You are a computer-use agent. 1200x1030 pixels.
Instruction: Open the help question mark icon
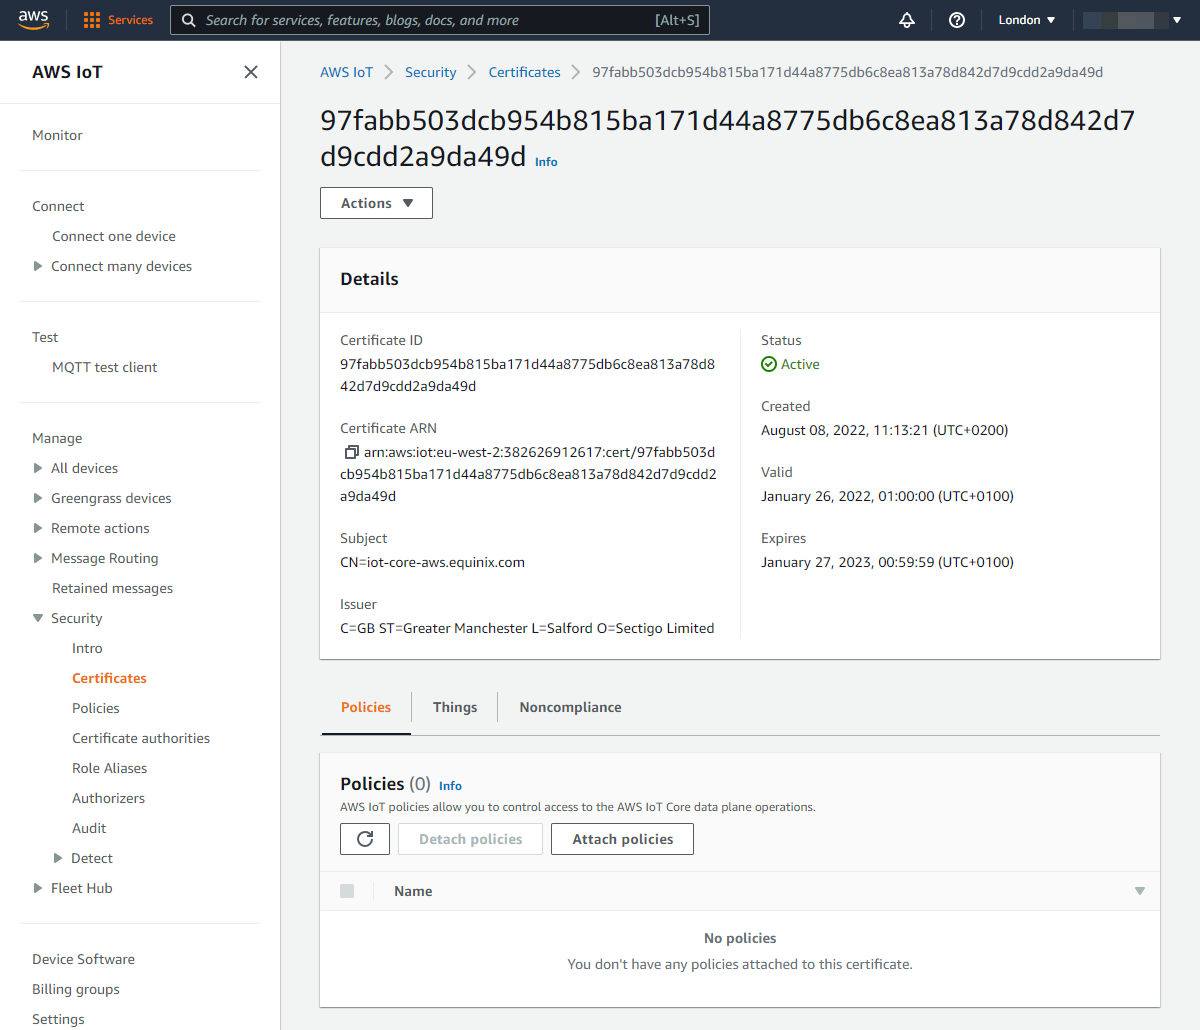[957, 20]
